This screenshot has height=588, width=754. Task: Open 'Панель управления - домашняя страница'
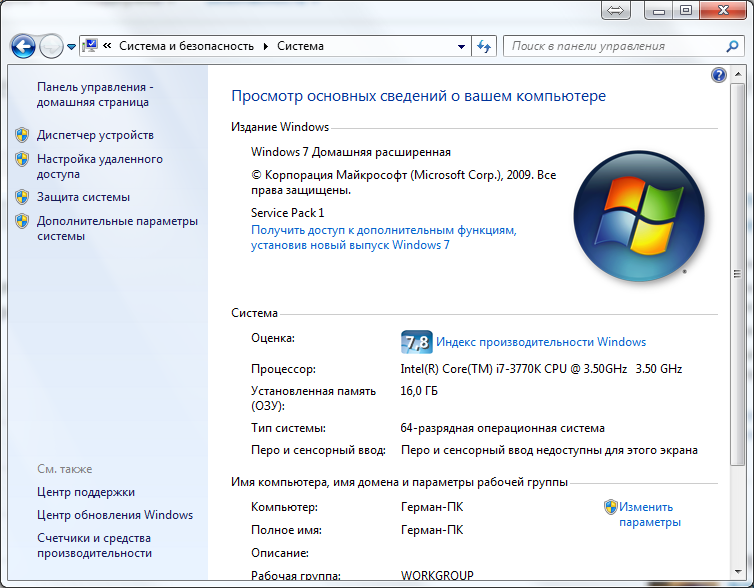coord(95,94)
